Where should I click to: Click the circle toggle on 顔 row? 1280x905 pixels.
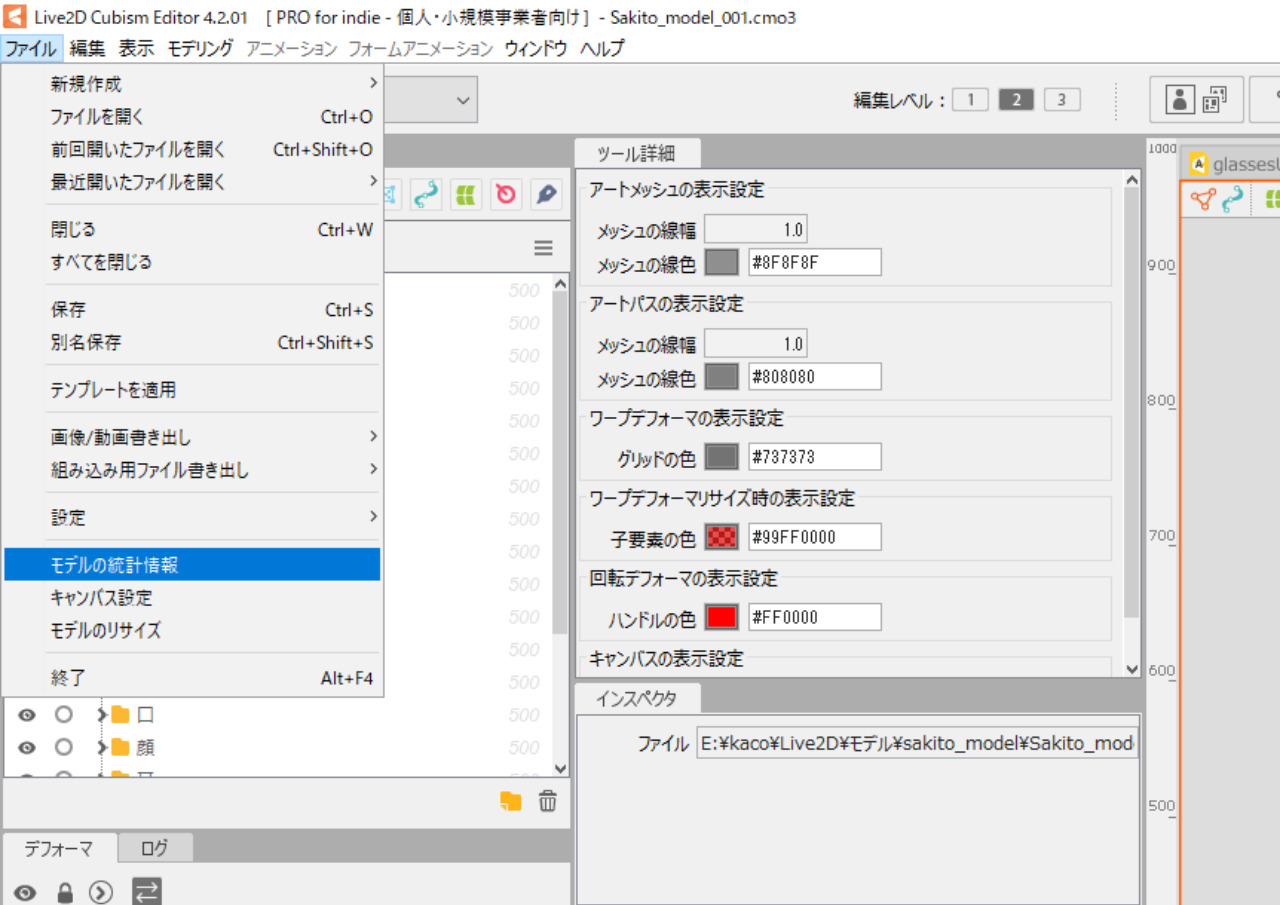pyautogui.click(x=64, y=748)
